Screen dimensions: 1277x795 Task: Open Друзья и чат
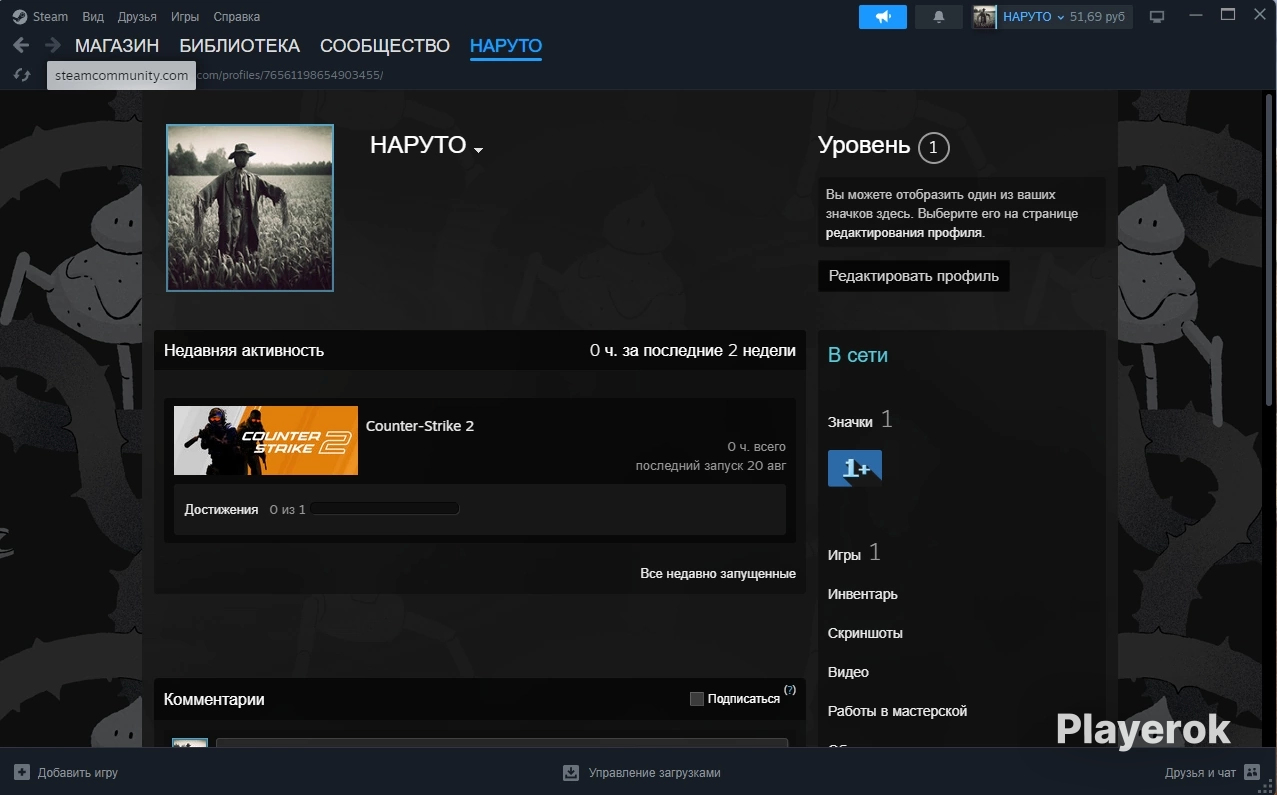[1200, 773]
